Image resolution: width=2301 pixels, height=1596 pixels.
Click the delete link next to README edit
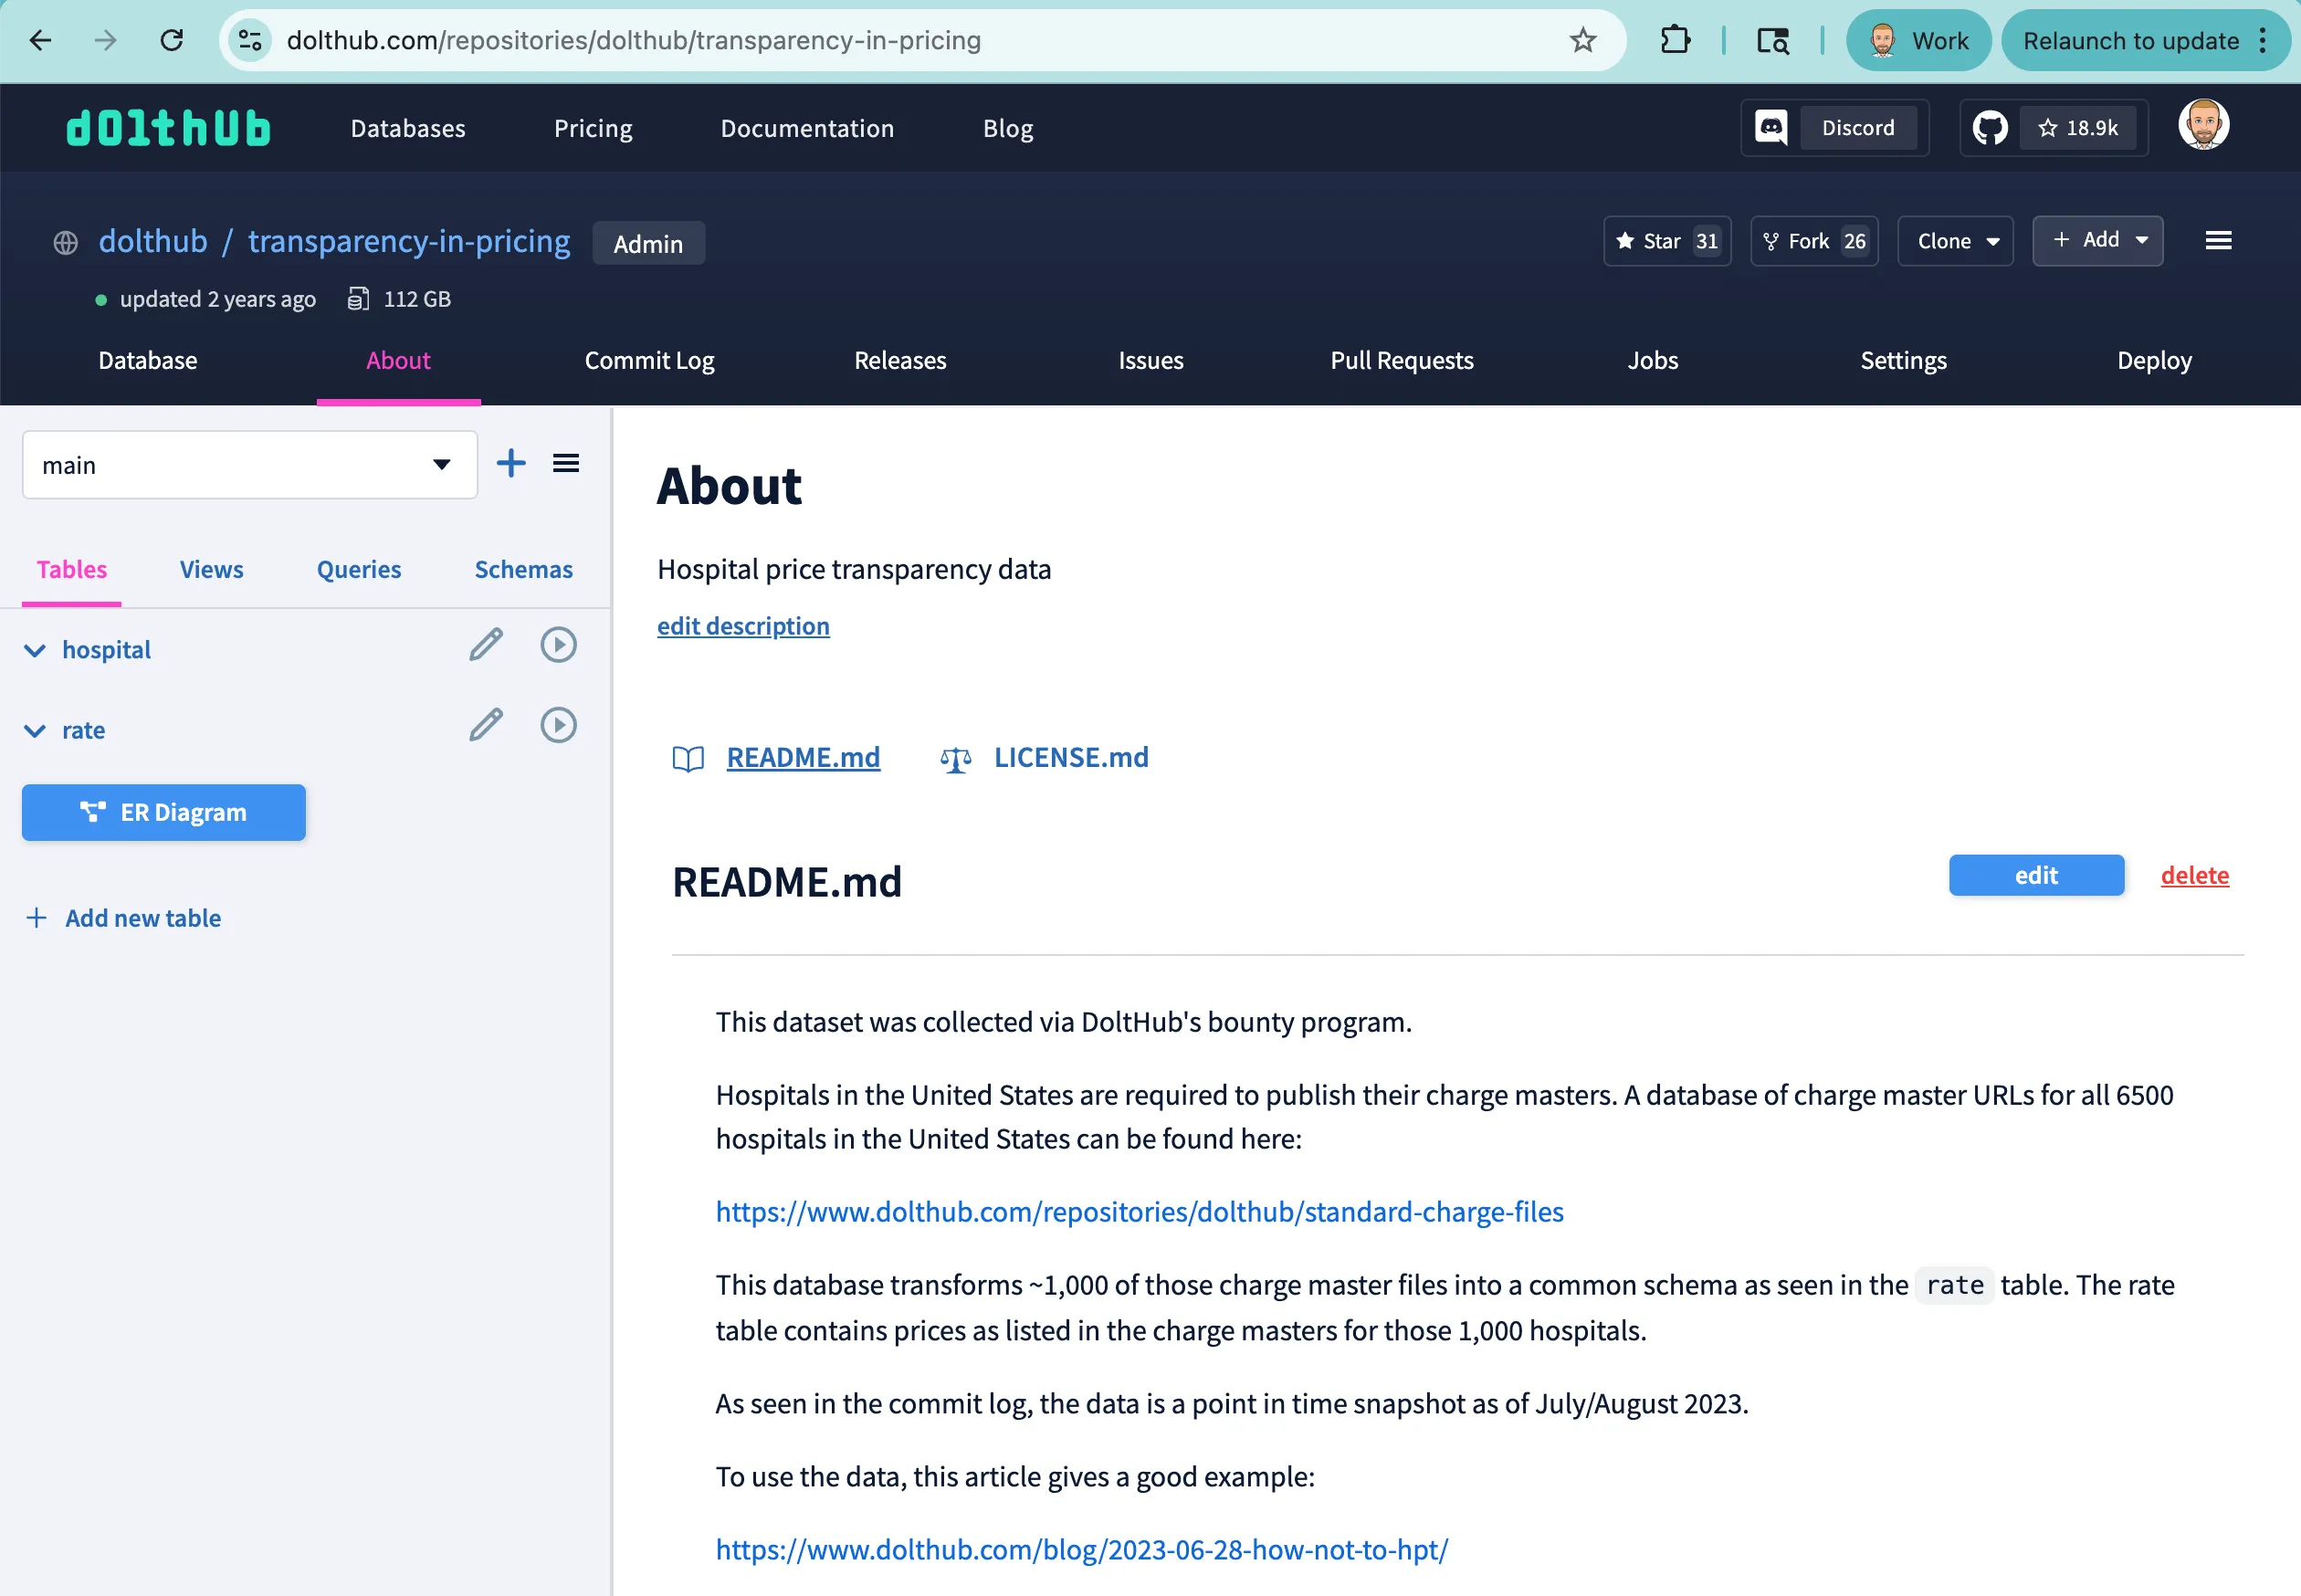coord(2194,875)
